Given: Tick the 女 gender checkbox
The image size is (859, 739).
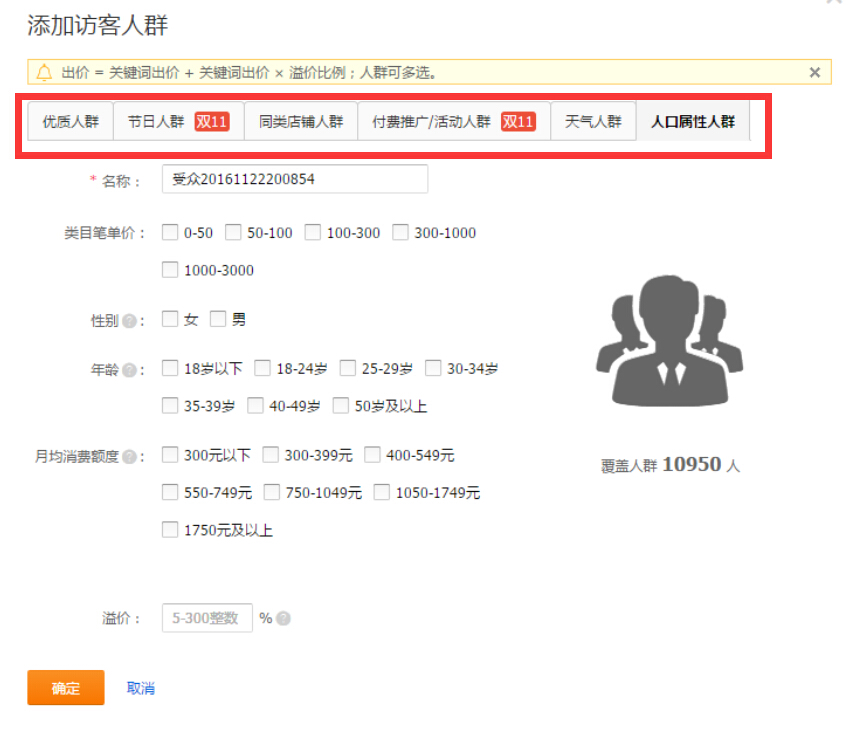Looking at the screenshot, I should click(x=170, y=319).
